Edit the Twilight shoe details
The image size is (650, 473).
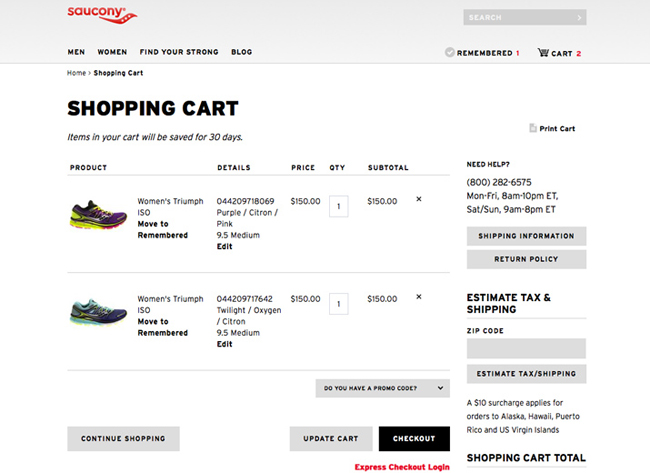tap(224, 344)
